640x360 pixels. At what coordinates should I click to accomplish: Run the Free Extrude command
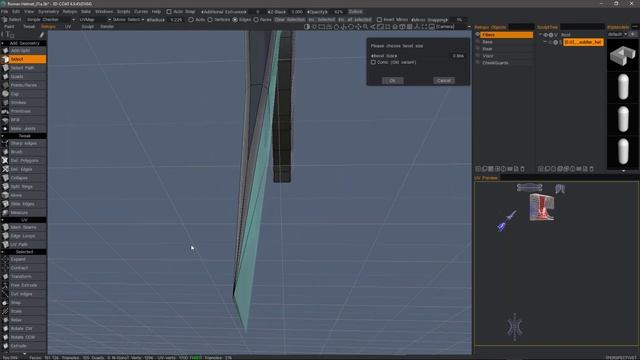[24, 285]
